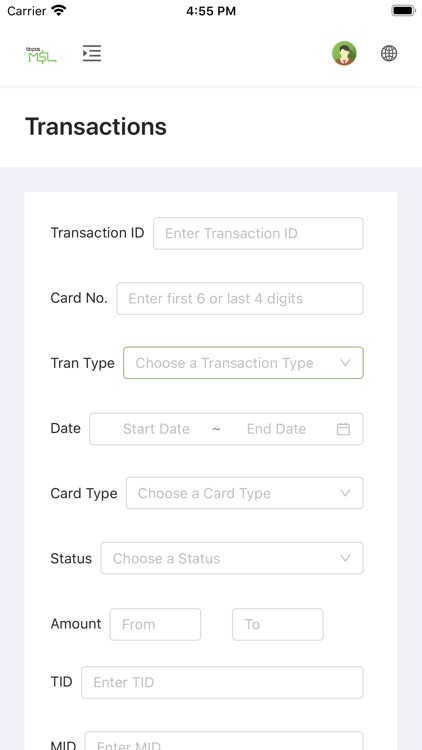Focus the Card No. input field
The width and height of the screenshot is (422, 750).
click(240, 298)
